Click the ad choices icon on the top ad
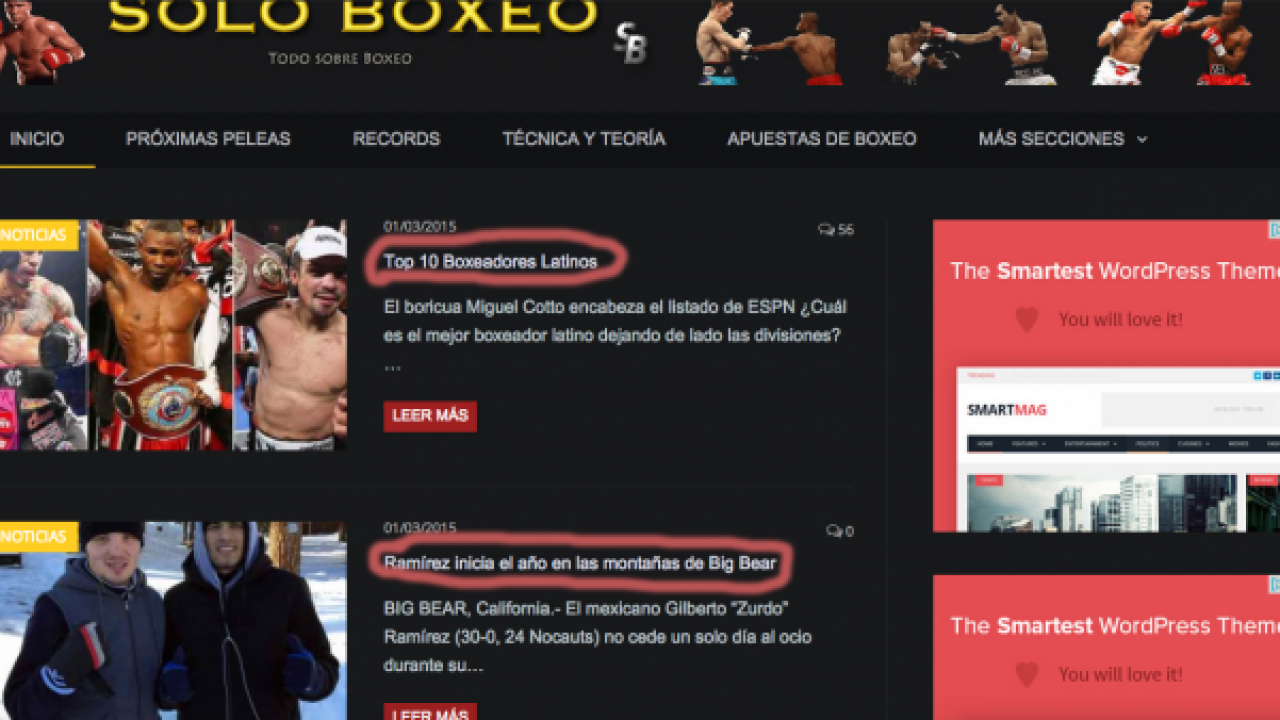The image size is (1280, 720). pos(1275,230)
